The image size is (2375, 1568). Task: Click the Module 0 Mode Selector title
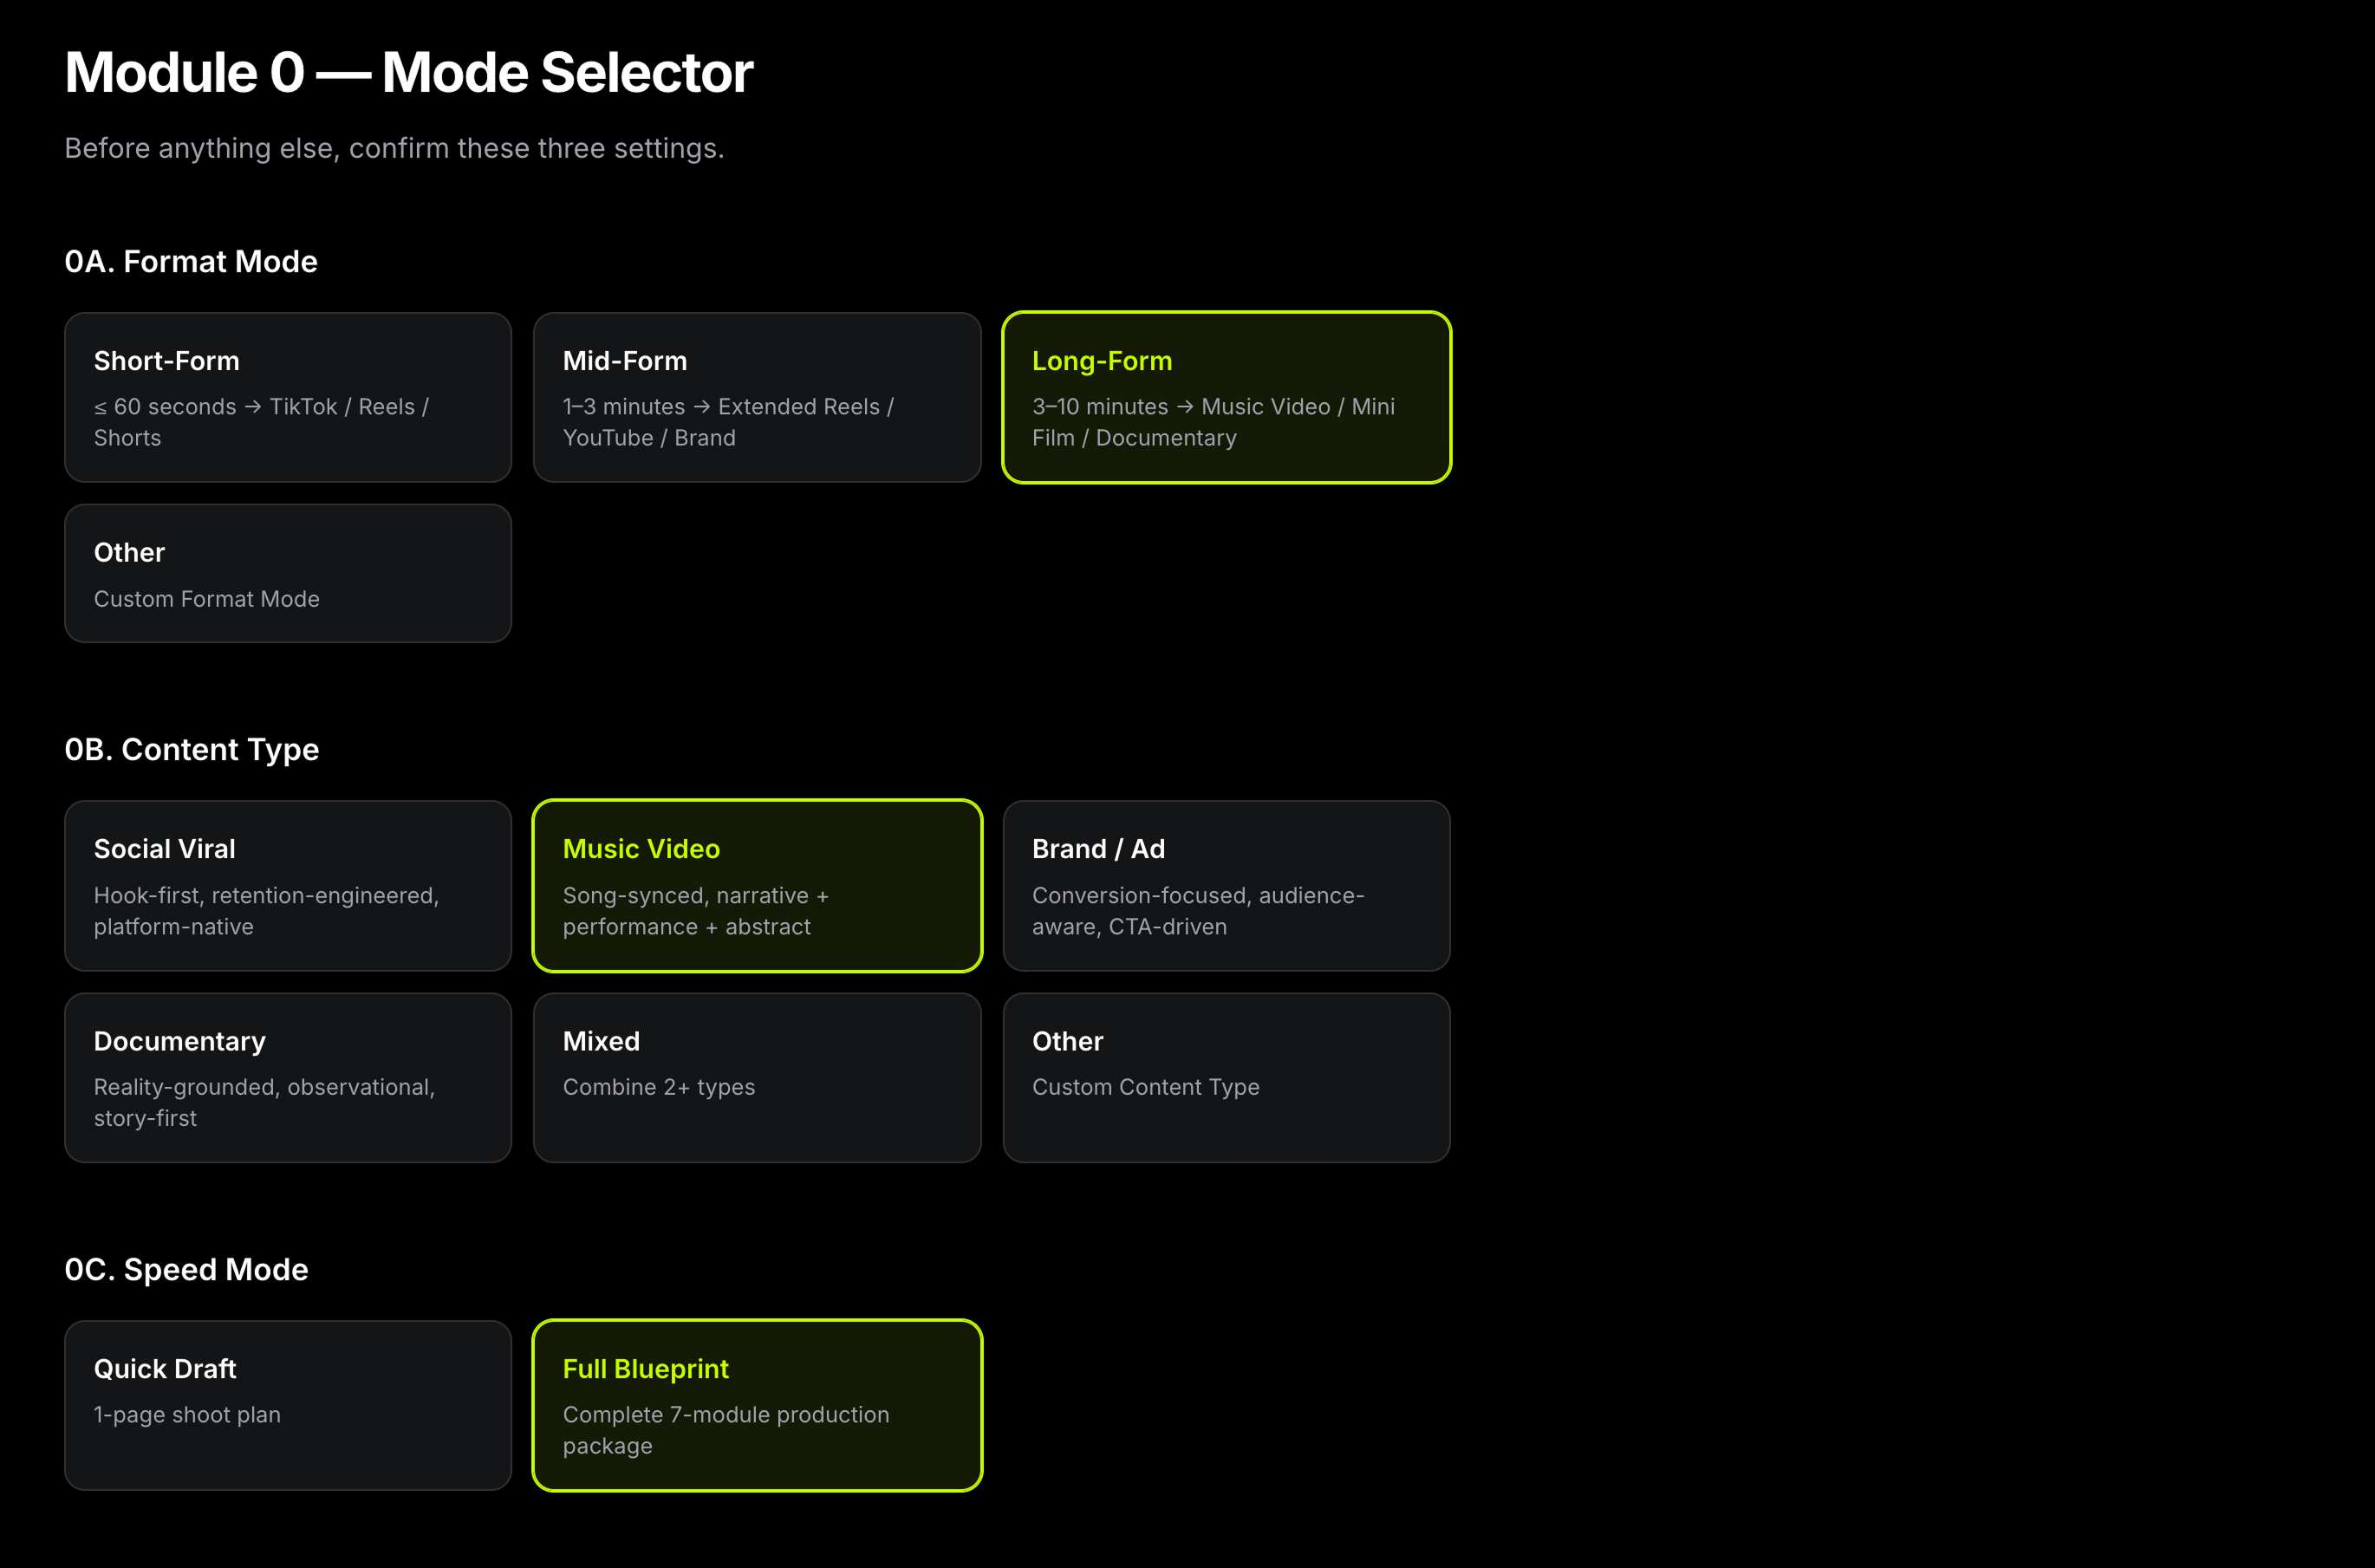(x=409, y=71)
